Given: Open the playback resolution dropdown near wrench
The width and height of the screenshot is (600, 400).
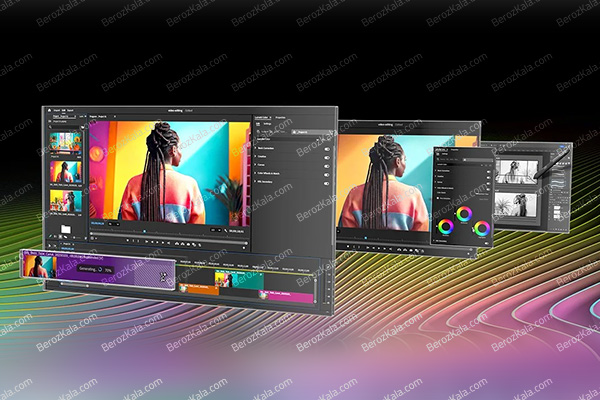Looking at the screenshot, I should 215,230.
